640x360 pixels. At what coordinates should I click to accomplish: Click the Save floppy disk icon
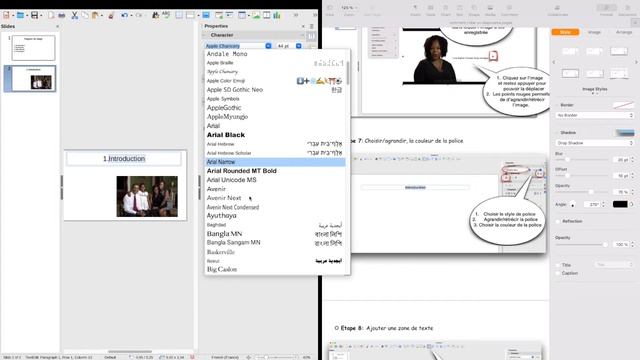(x=35, y=15)
